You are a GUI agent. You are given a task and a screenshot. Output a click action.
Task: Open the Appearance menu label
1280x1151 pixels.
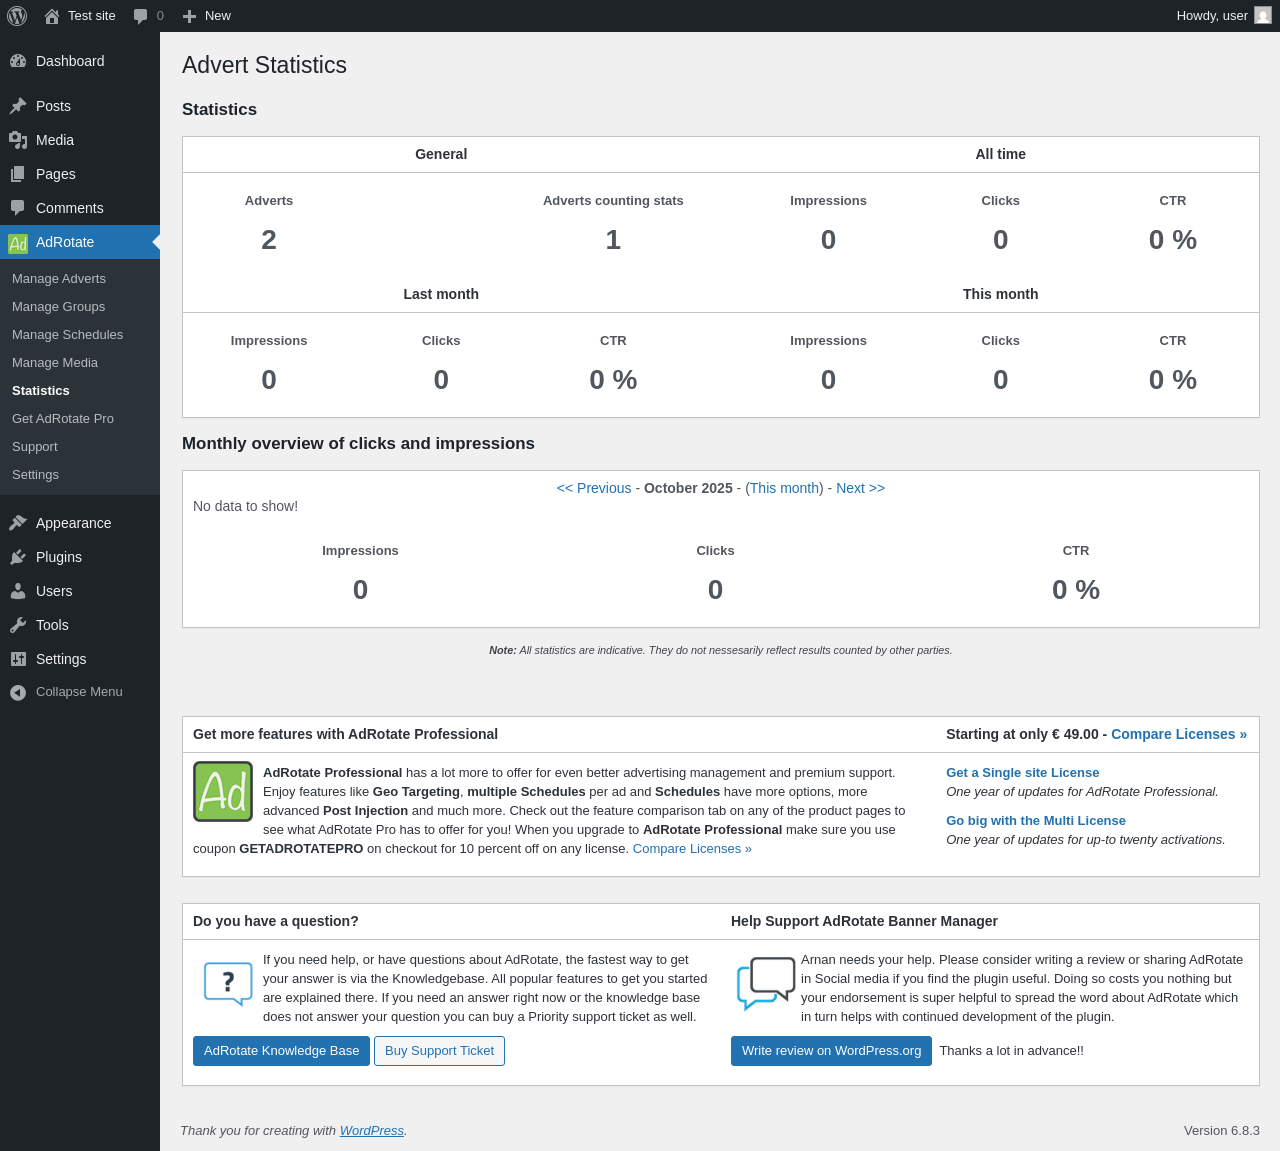coord(74,523)
